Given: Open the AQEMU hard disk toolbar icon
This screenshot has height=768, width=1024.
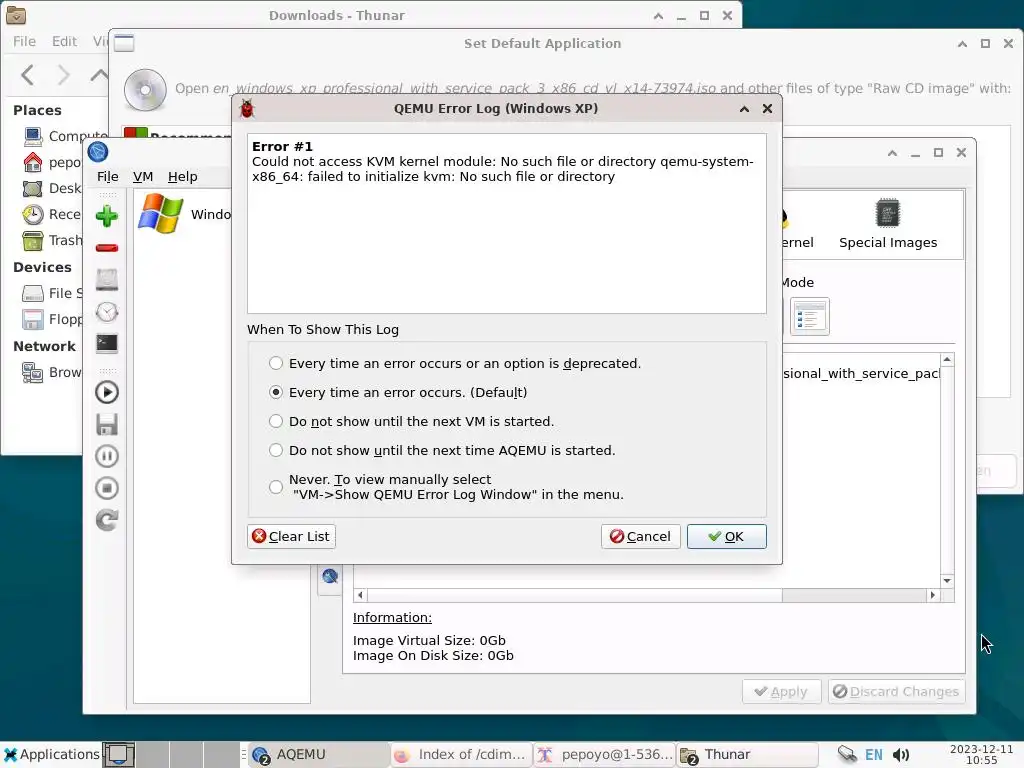Looking at the screenshot, I should pos(106,280).
